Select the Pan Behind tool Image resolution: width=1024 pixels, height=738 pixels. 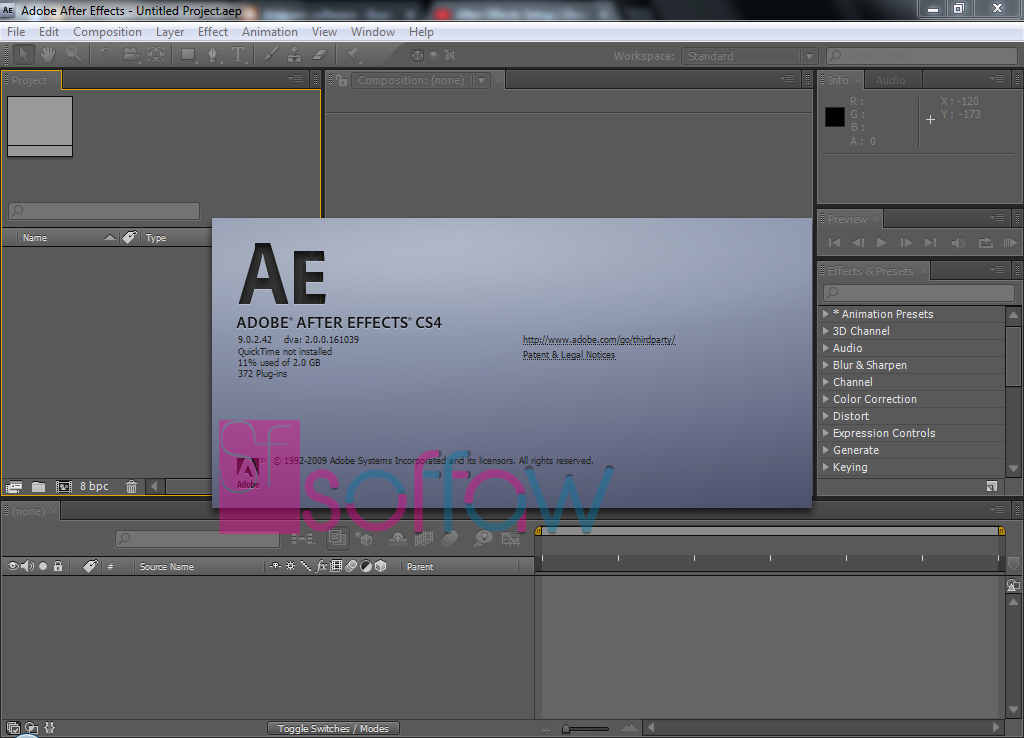pos(156,55)
